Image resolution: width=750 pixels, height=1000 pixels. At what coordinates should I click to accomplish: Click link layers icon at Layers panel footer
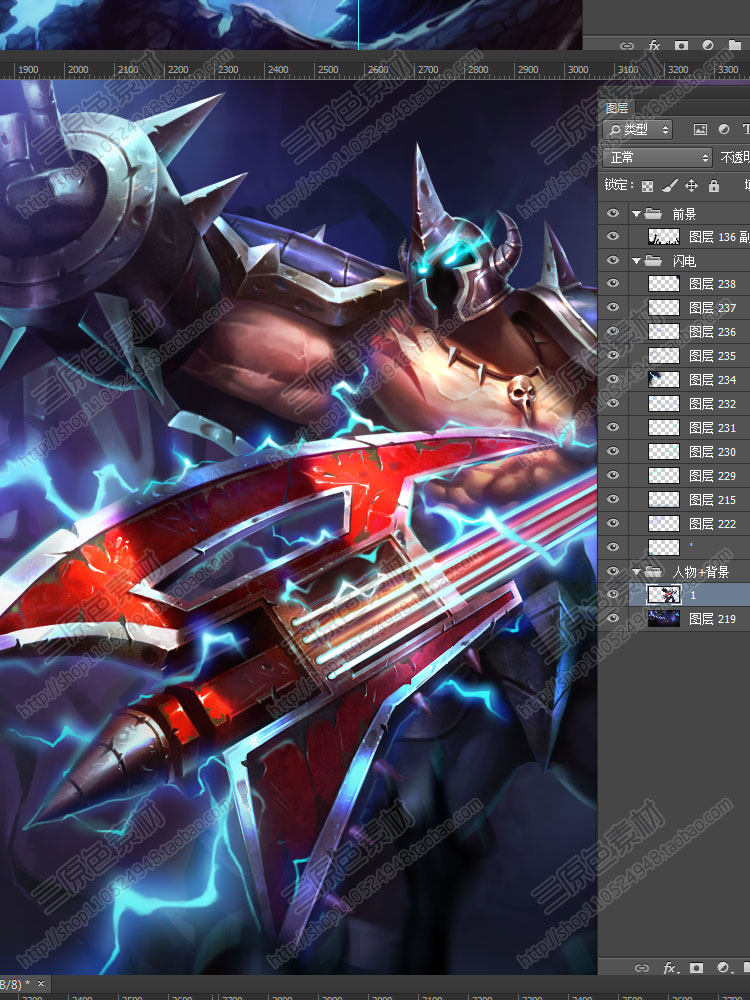[x=642, y=967]
